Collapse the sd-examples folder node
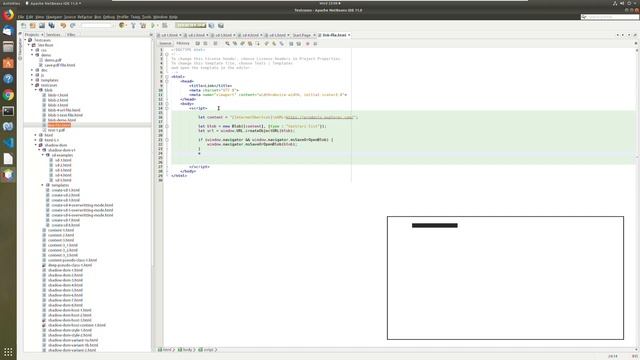This screenshot has width=640, height=360. click(42, 155)
